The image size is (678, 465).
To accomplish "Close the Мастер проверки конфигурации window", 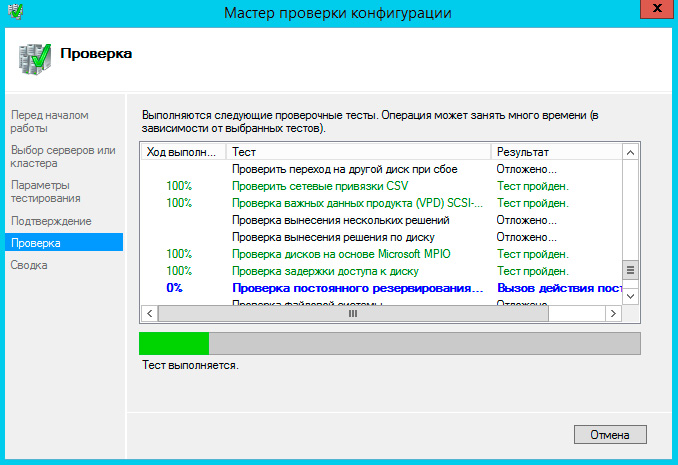I will 656,9.
